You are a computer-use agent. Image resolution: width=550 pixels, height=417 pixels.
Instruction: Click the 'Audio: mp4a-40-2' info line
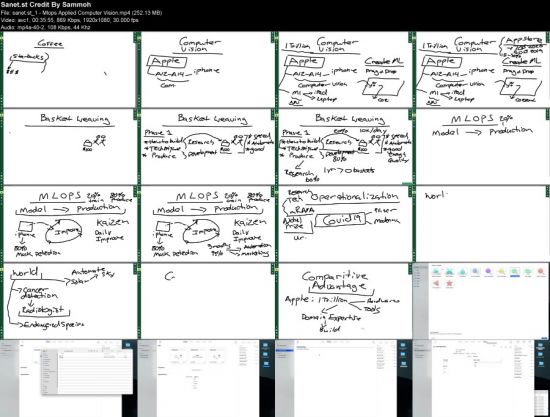[45, 27]
